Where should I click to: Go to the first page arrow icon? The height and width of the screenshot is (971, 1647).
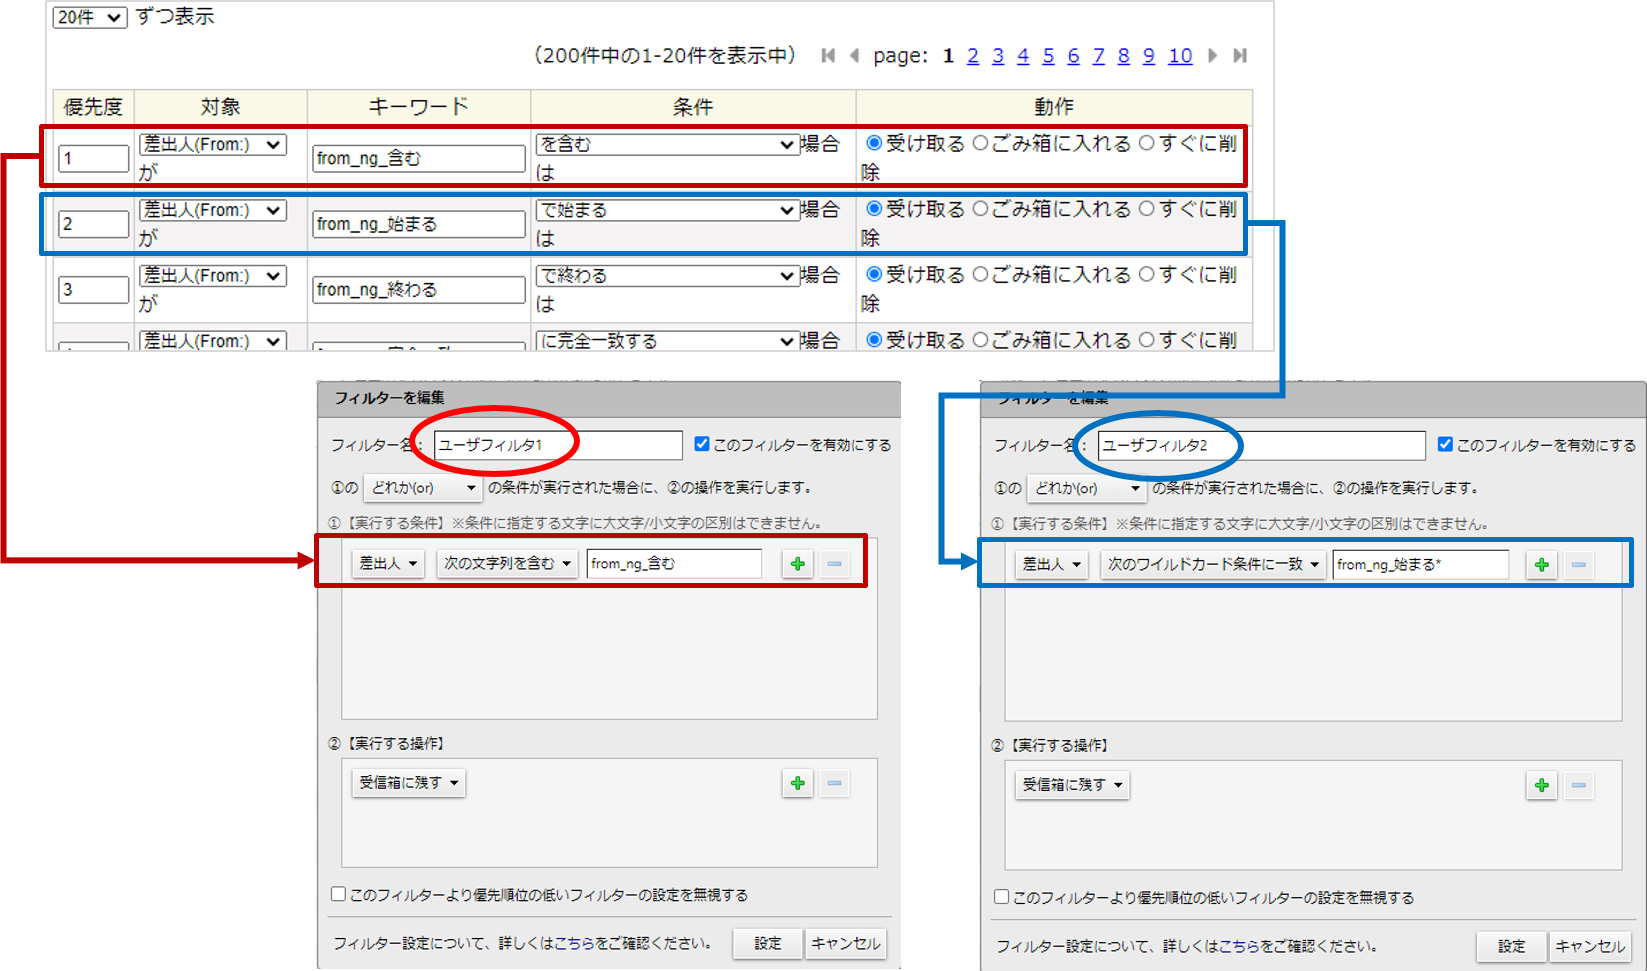[828, 56]
